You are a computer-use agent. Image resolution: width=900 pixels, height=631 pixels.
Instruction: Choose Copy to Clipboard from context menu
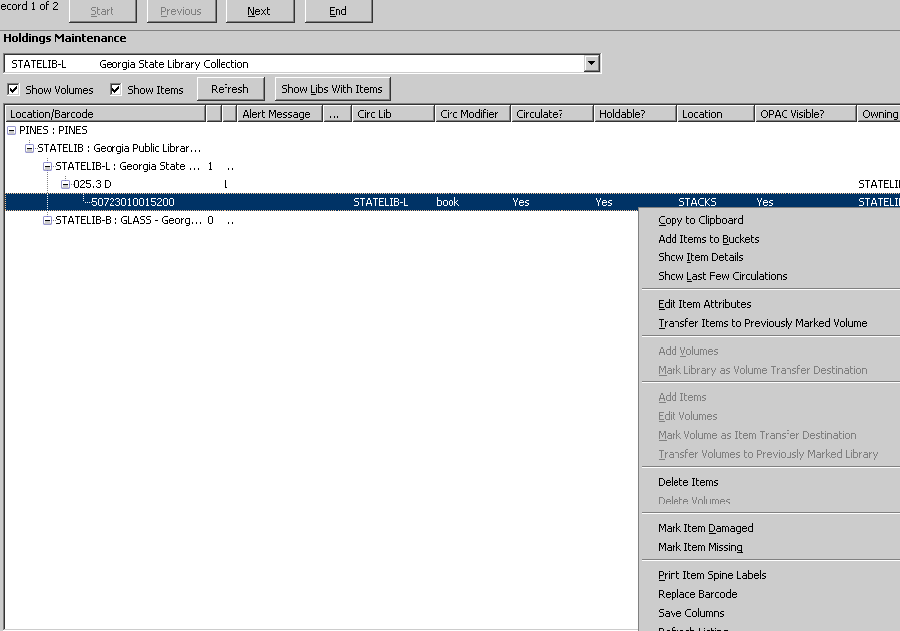[x=700, y=220]
